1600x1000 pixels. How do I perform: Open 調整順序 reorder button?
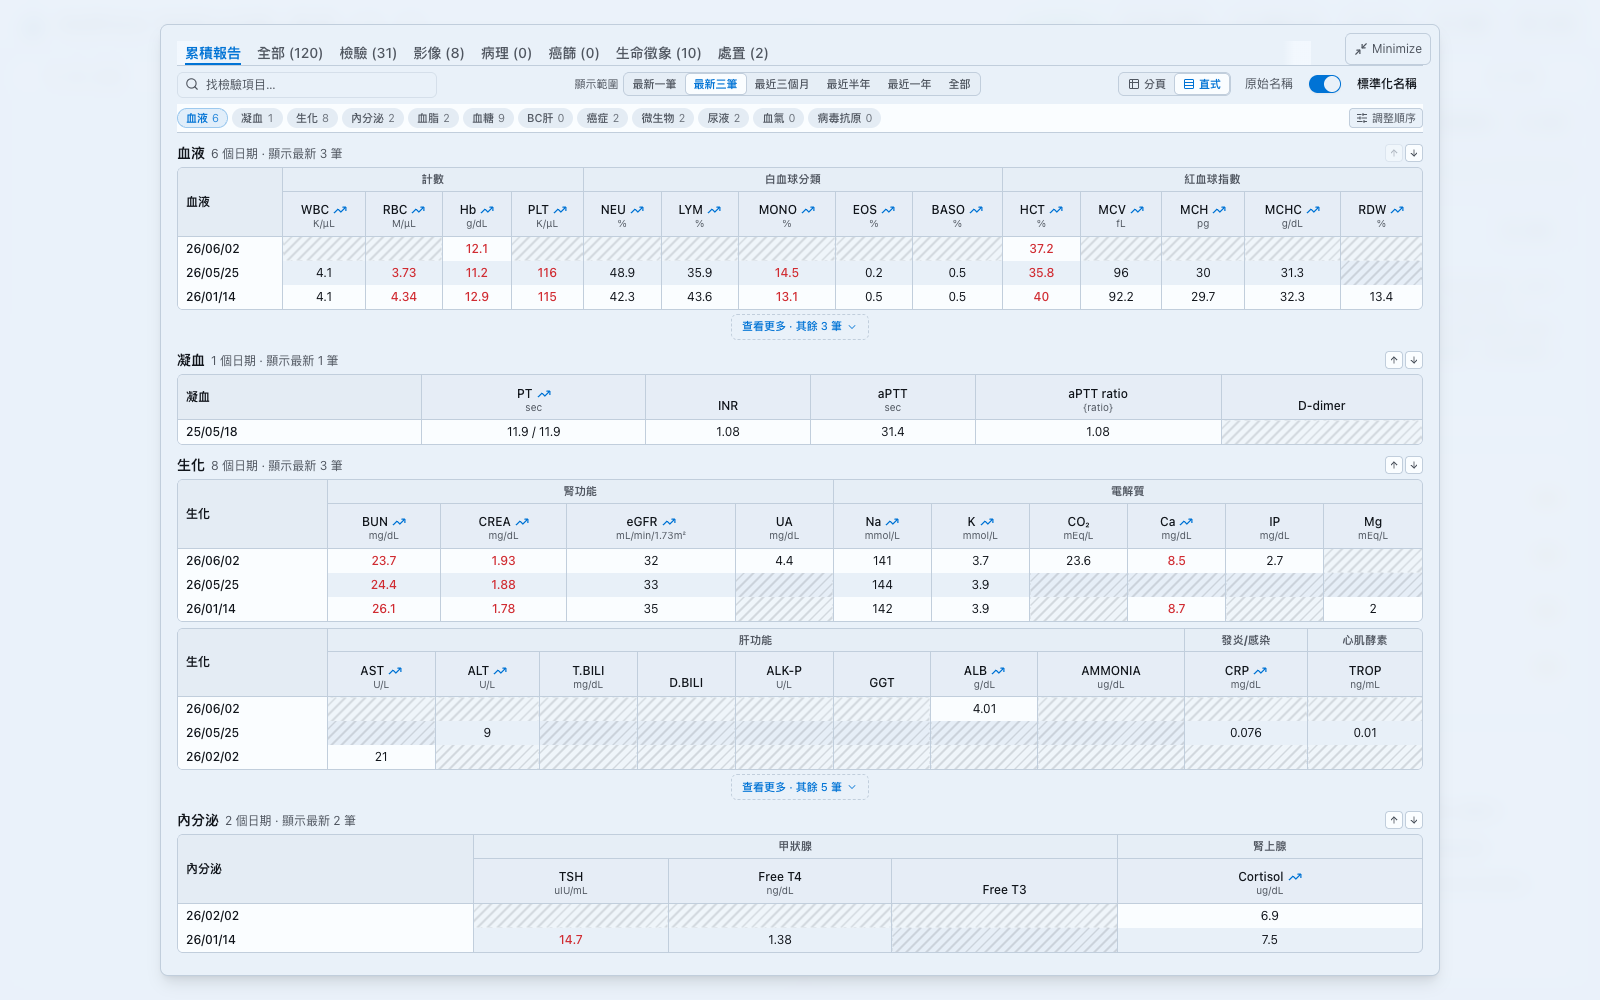point(1386,118)
